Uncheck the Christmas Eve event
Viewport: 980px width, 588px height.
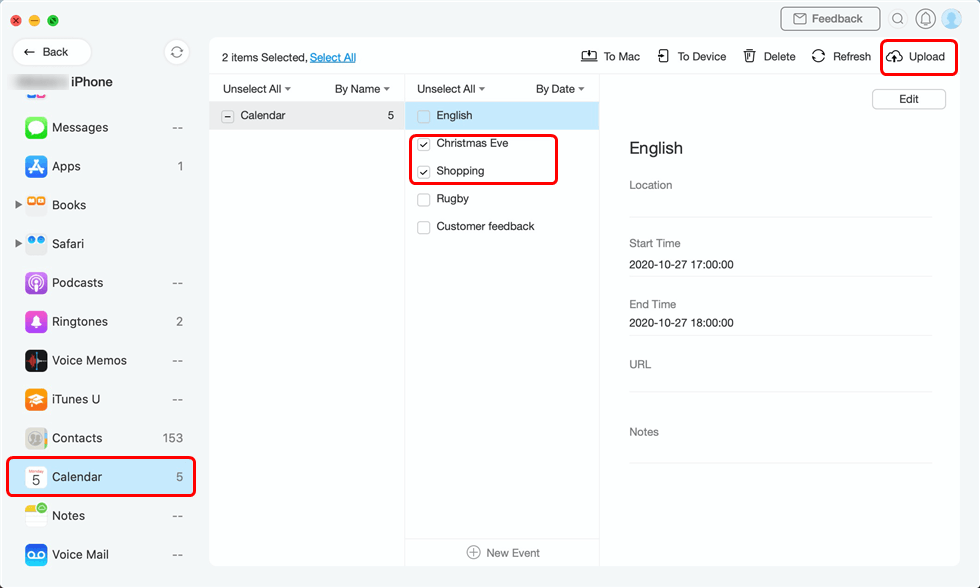coord(423,143)
